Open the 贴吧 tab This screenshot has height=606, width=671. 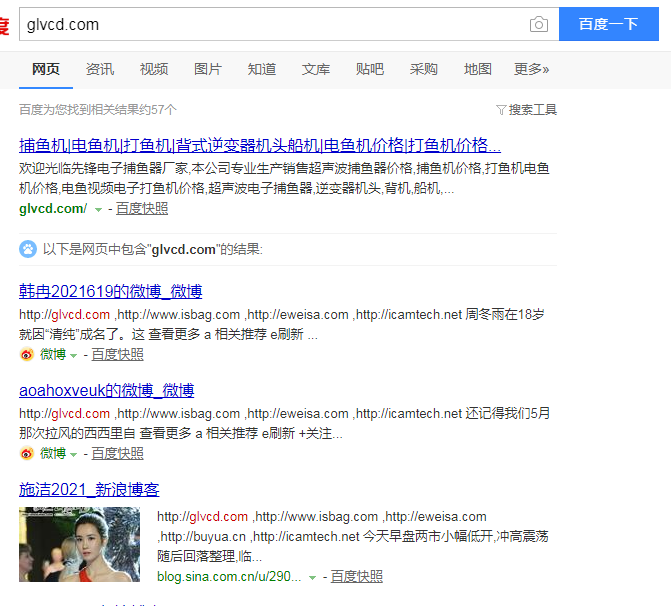[369, 69]
